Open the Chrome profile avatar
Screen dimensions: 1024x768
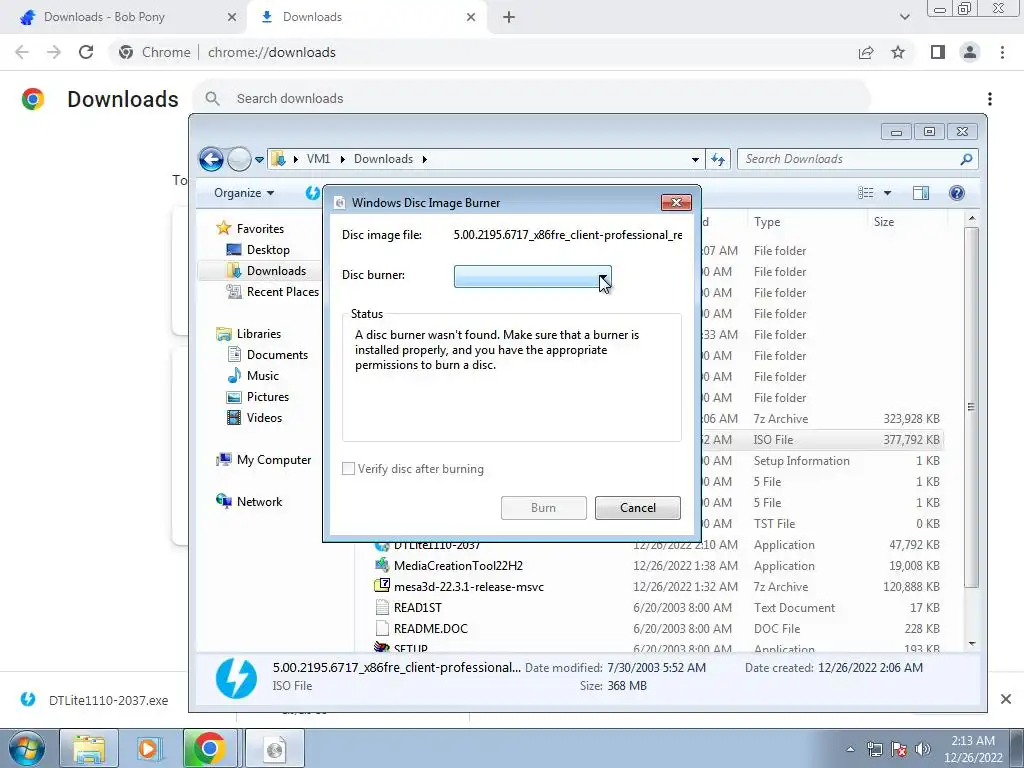click(970, 52)
